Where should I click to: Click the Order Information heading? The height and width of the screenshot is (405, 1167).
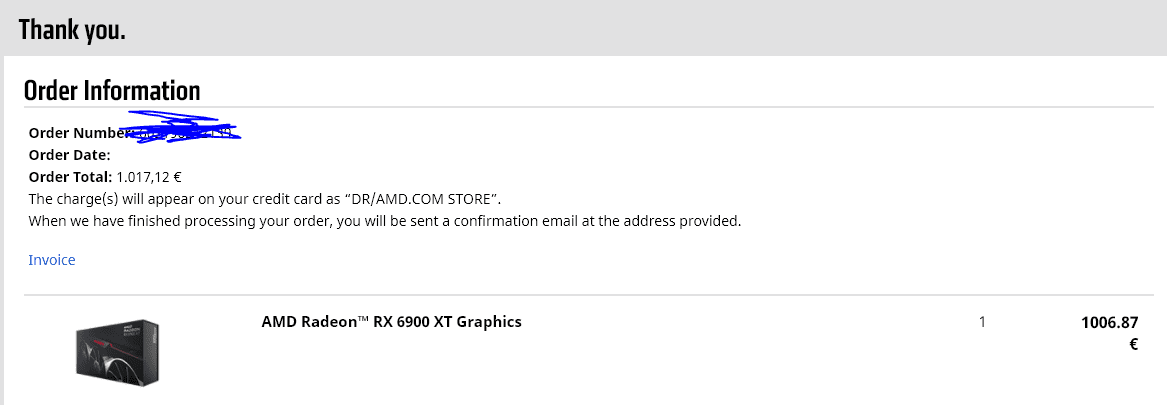coord(112,90)
